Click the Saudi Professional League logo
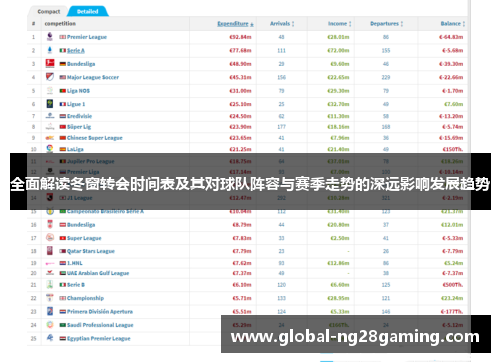Viewport: 500px width, 362px height. click(50, 324)
